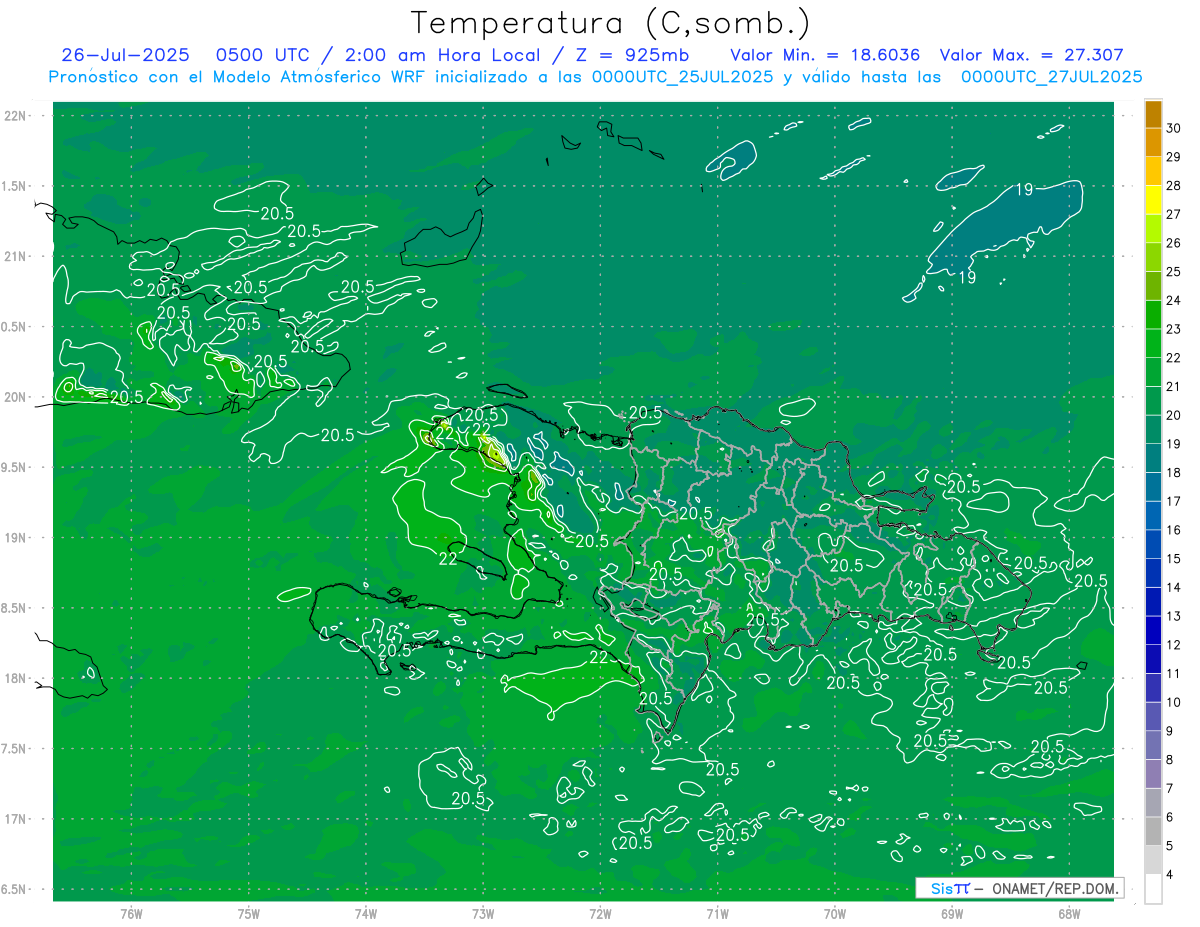
Task: Click the dark orange swatch atop the color scale
Action: 1153,114
